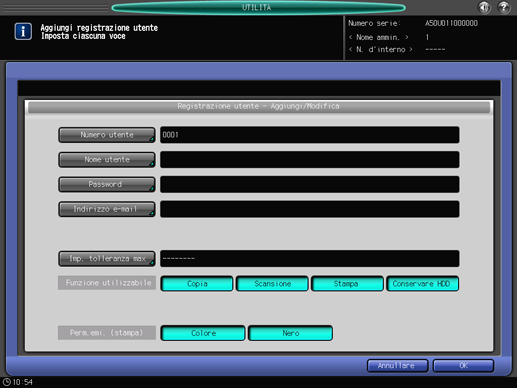Screen dimensions: 517x388
Task: Click the clock icon beside 10:54
Action: tap(7, 382)
